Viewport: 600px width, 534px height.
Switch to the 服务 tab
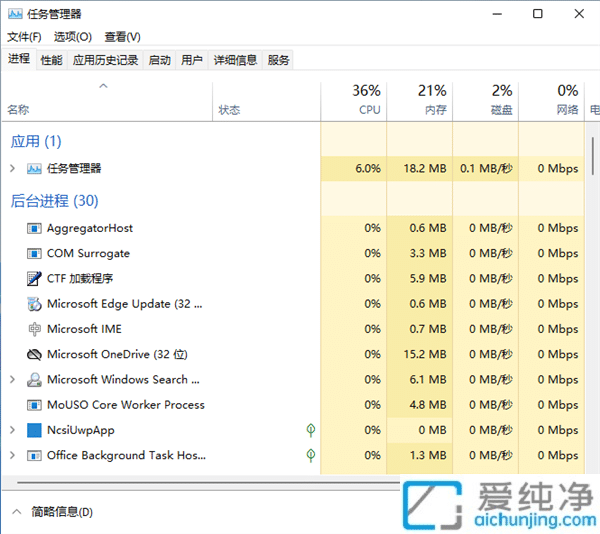tap(278, 60)
